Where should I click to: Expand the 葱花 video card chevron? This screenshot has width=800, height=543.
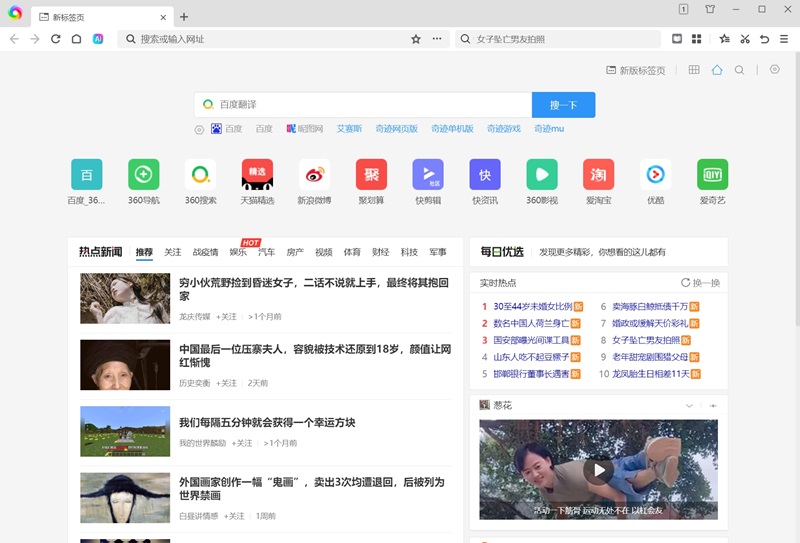click(689, 406)
